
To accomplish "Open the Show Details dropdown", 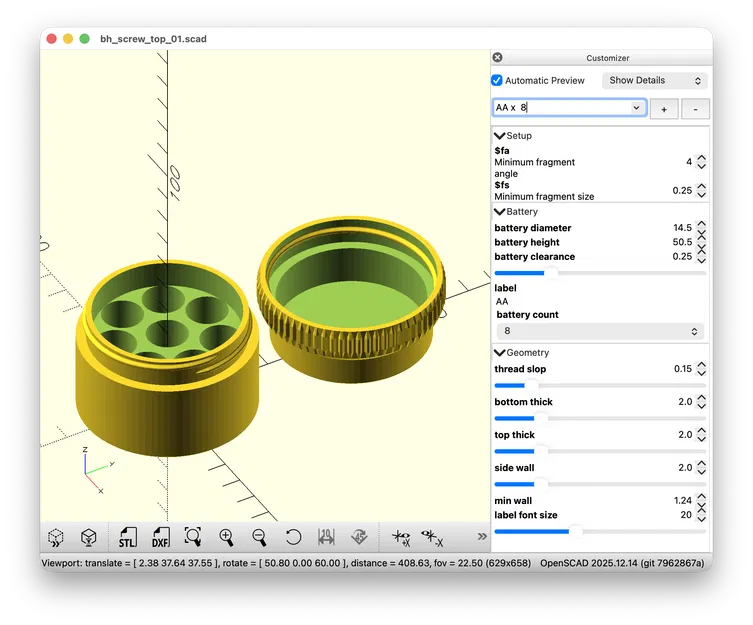I will tap(655, 80).
